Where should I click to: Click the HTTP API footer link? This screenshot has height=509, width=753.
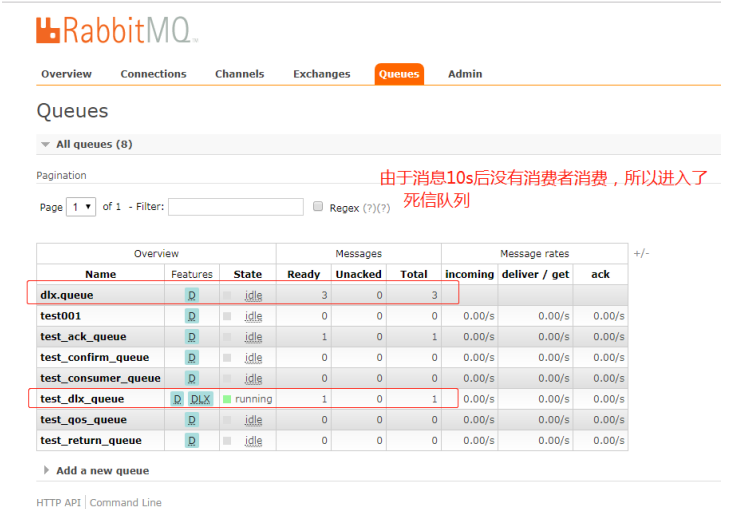(59, 502)
